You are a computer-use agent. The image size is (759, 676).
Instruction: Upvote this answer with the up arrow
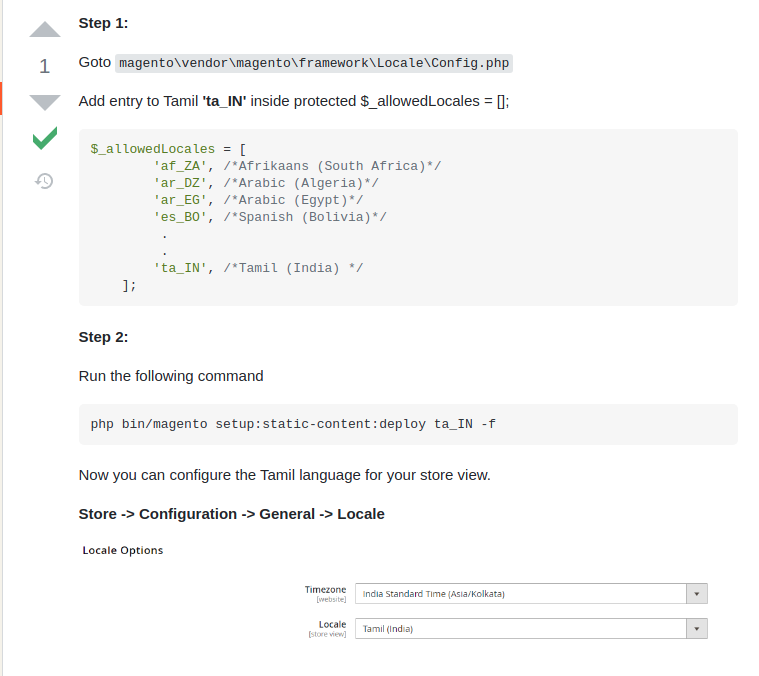(x=45, y=29)
